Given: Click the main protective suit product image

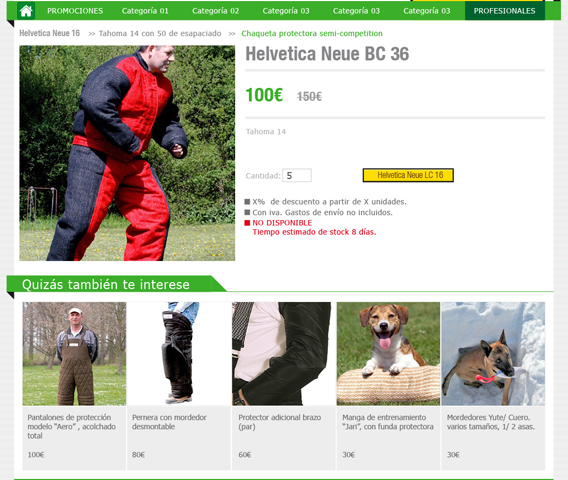Looking at the screenshot, I should tap(127, 153).
